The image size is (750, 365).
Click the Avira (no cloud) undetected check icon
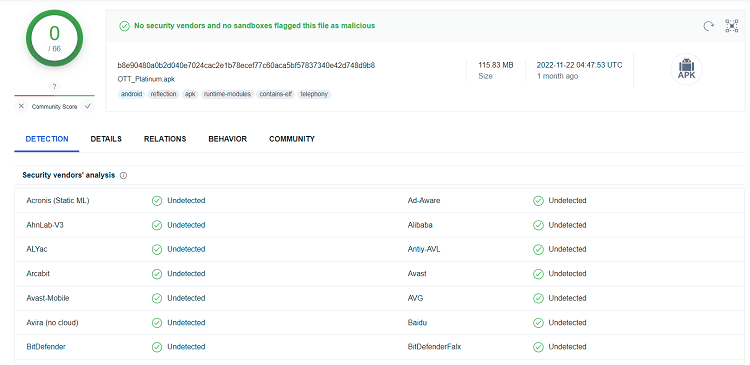(157, 323)
